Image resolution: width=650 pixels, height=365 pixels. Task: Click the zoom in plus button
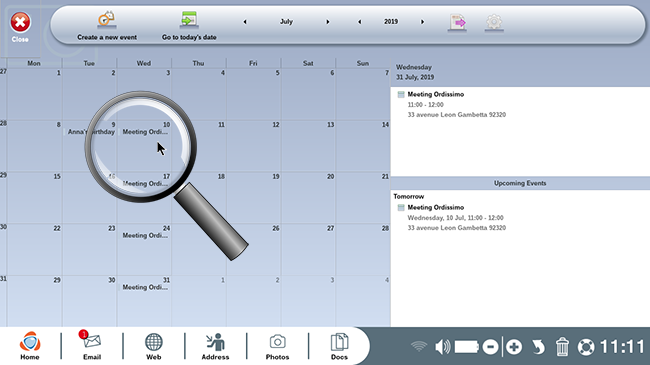(514, 347)
